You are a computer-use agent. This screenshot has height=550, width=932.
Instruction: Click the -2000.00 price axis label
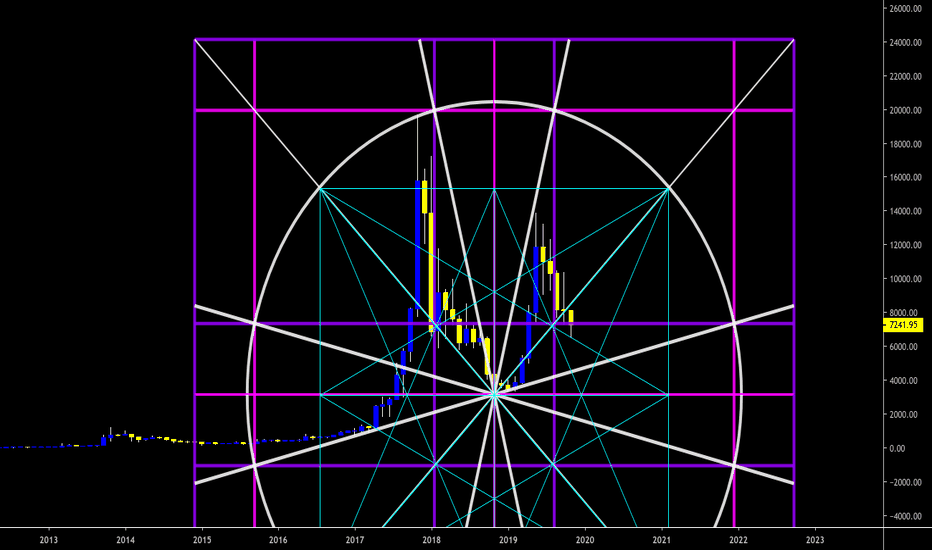pyautogui.click(x=905, y=483)
